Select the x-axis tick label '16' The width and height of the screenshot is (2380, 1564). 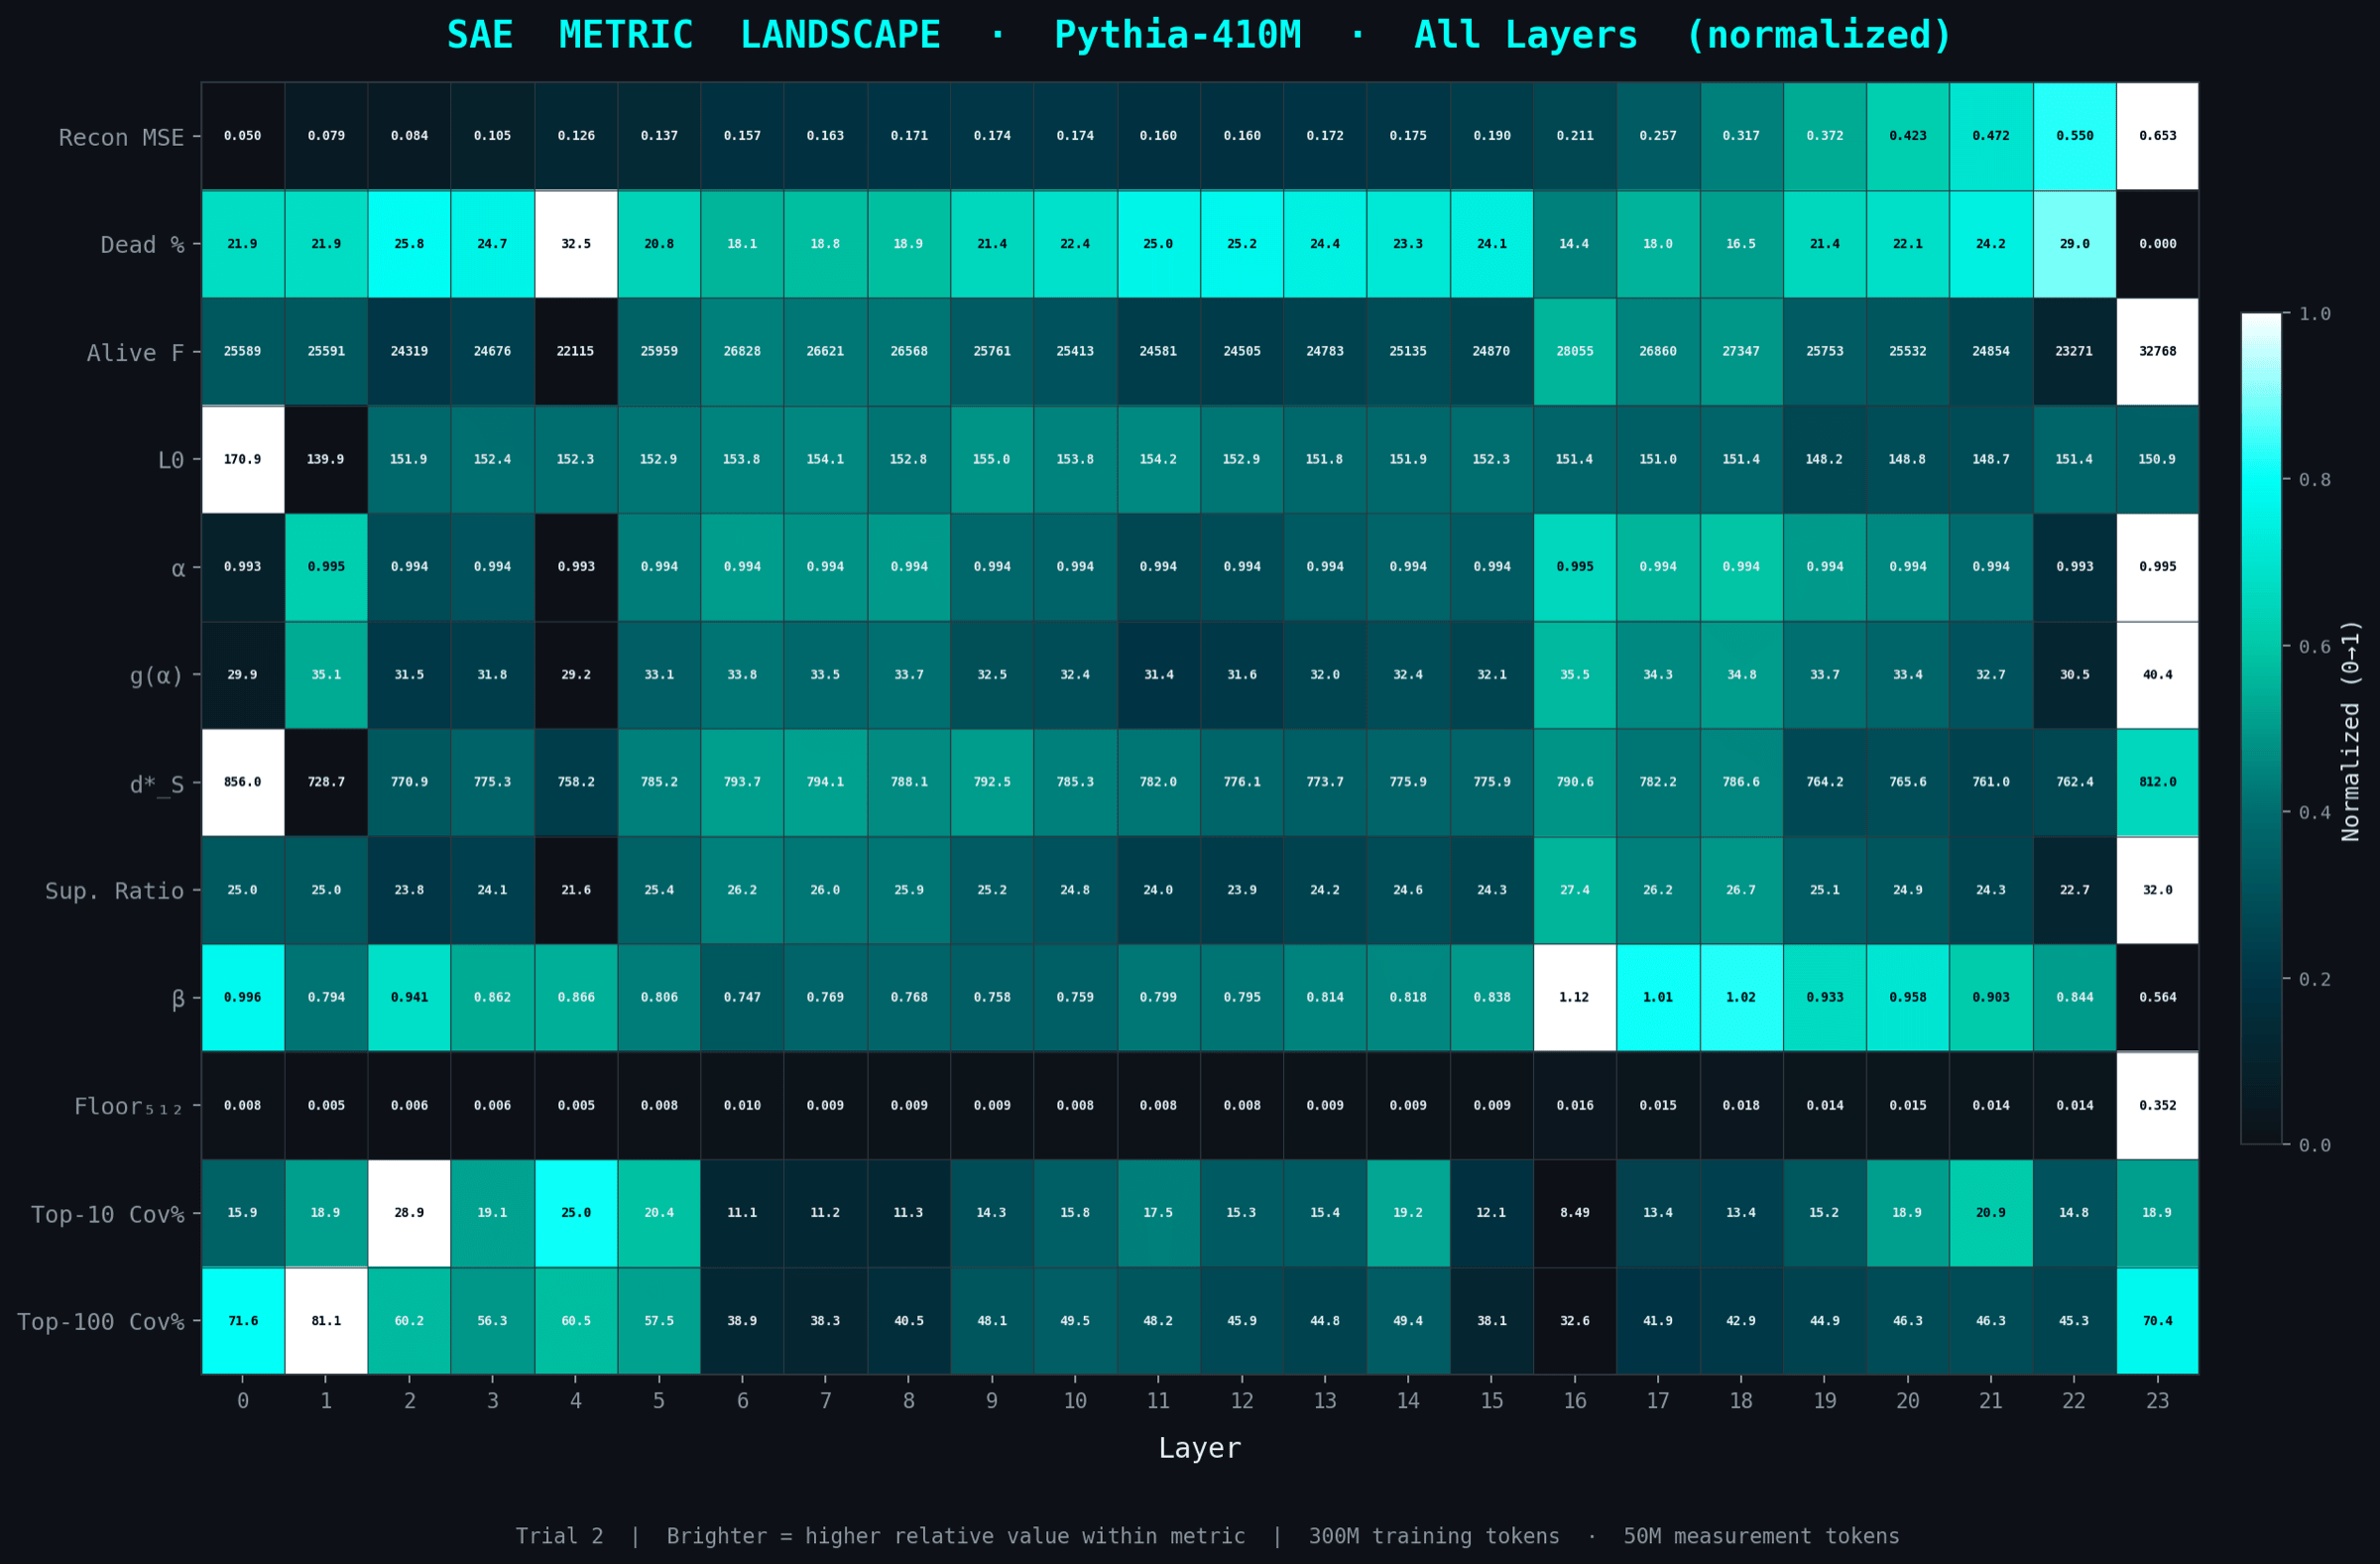pyautogui.click(x=1575, y=1401)
